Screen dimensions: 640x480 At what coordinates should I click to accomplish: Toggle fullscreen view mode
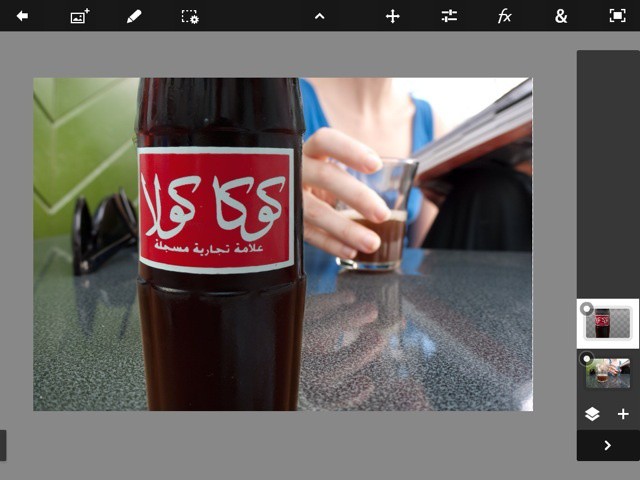click(617, 16)
